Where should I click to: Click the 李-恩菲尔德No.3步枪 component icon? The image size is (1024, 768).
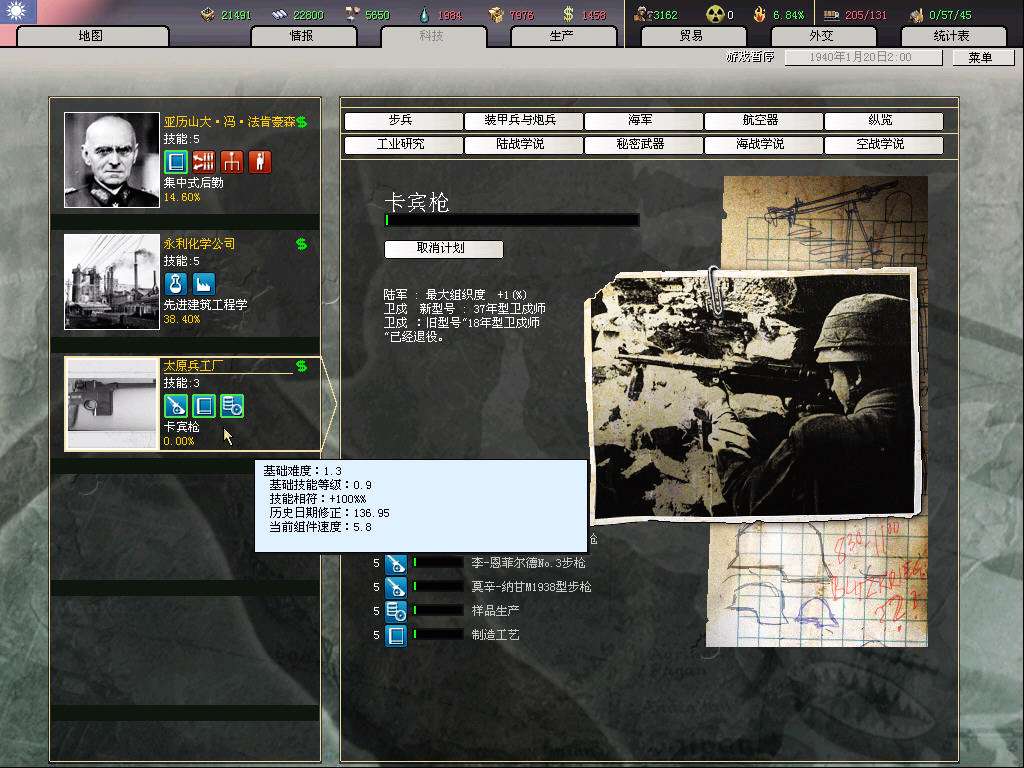[x=396, y=563]
